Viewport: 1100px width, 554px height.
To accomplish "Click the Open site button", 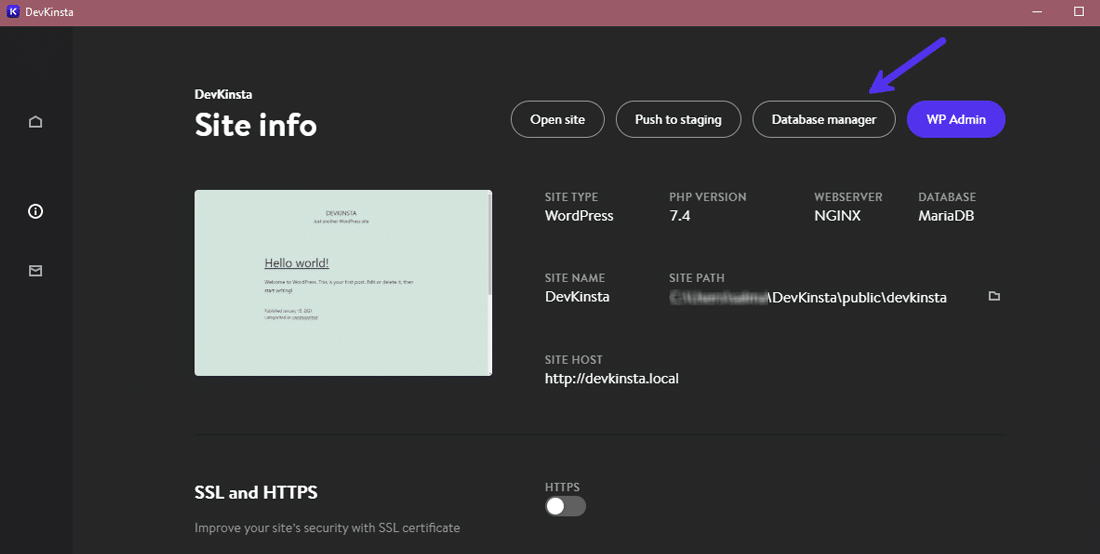I will 557,119.
